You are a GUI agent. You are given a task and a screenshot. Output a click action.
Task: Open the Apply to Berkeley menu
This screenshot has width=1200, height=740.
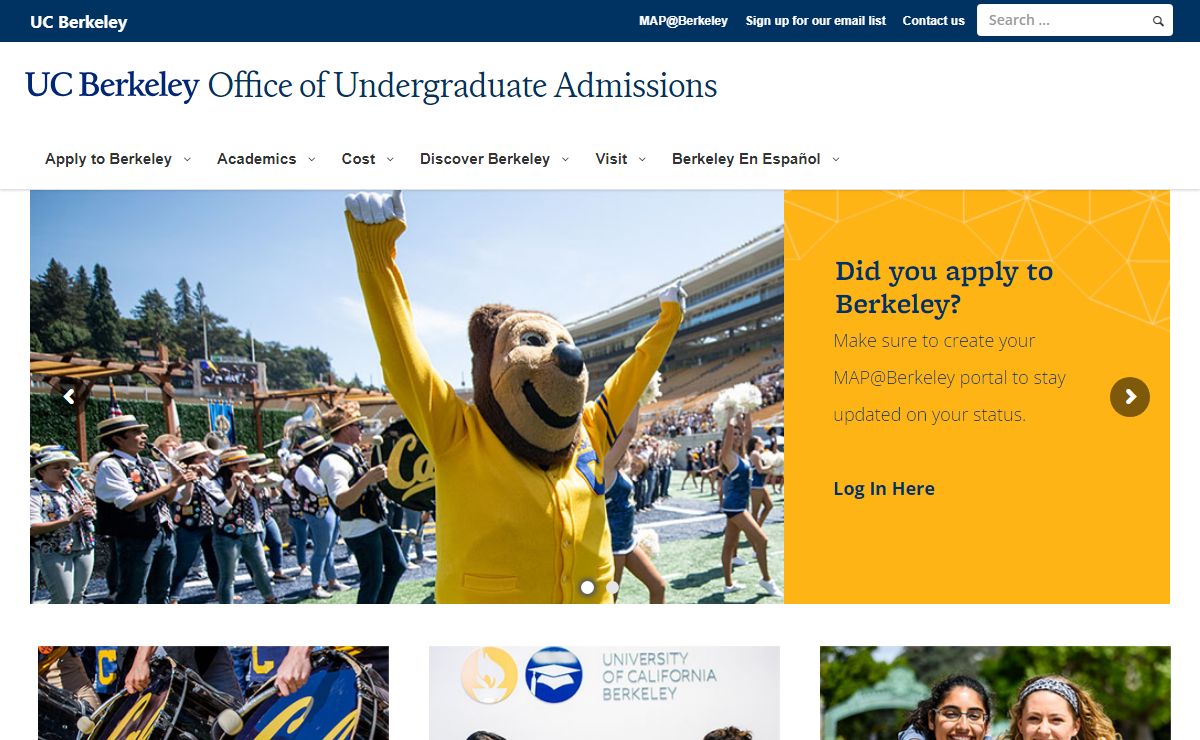[108, 159]
